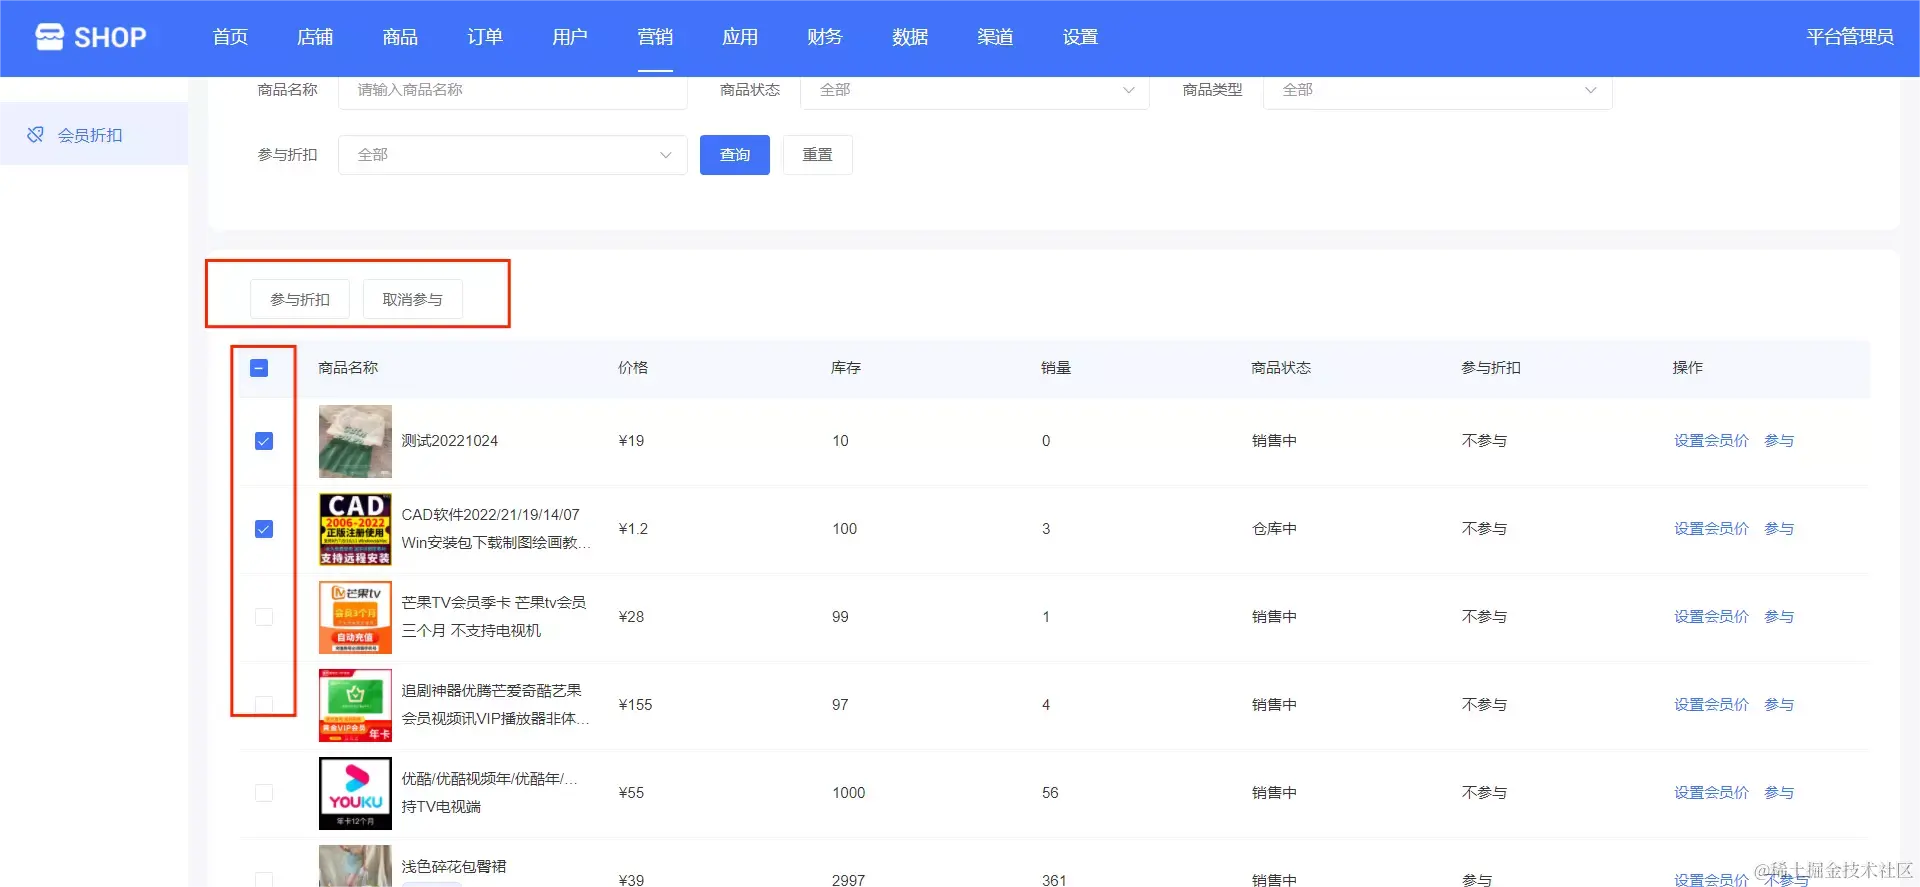This screenshot has width=1920, height=887.
Task: Click the 价格 column header
Action: point(633,368)
